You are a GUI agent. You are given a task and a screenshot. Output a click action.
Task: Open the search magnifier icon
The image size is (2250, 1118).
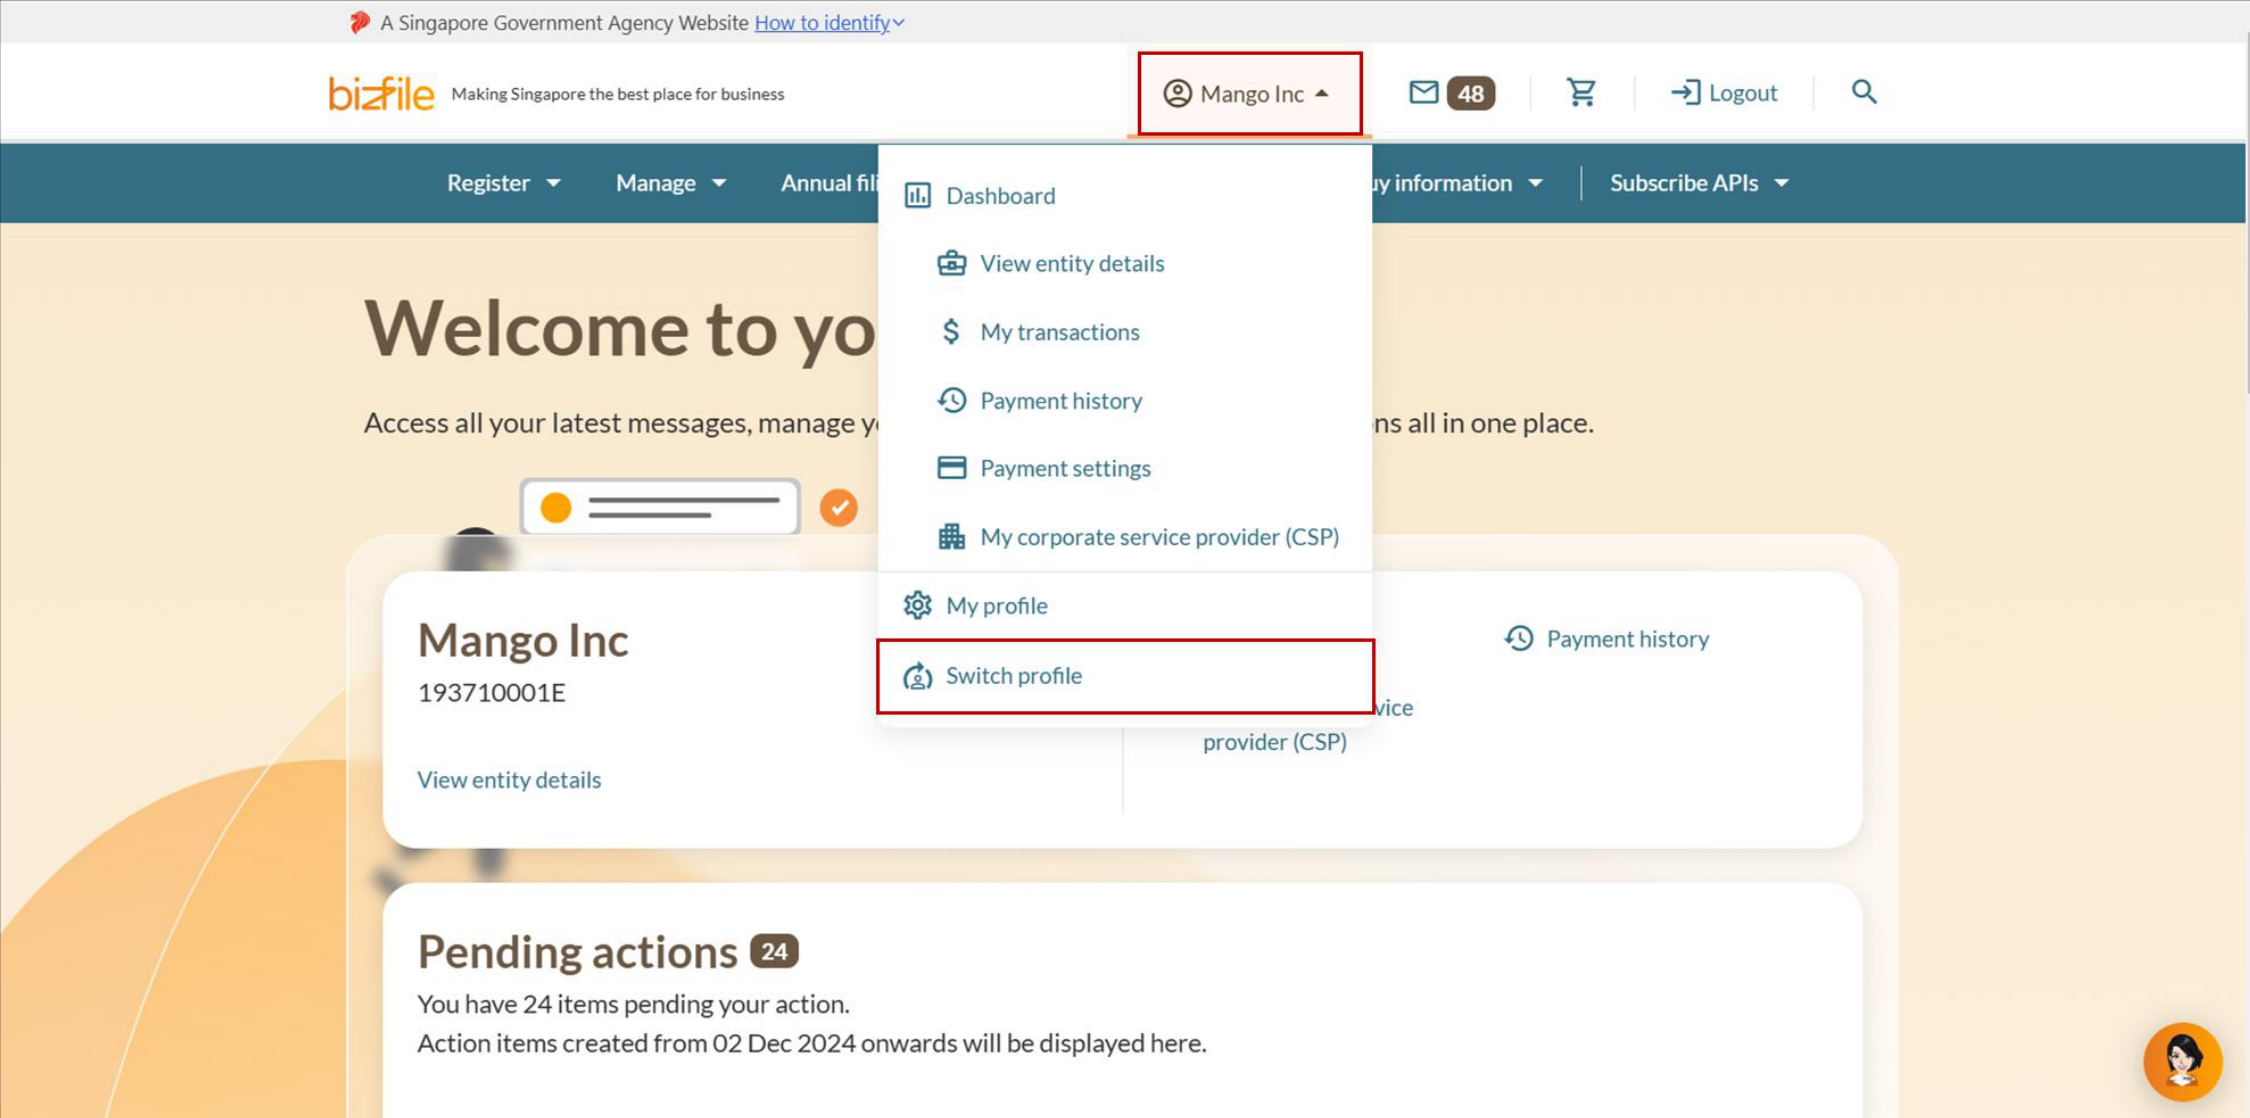1863,92
